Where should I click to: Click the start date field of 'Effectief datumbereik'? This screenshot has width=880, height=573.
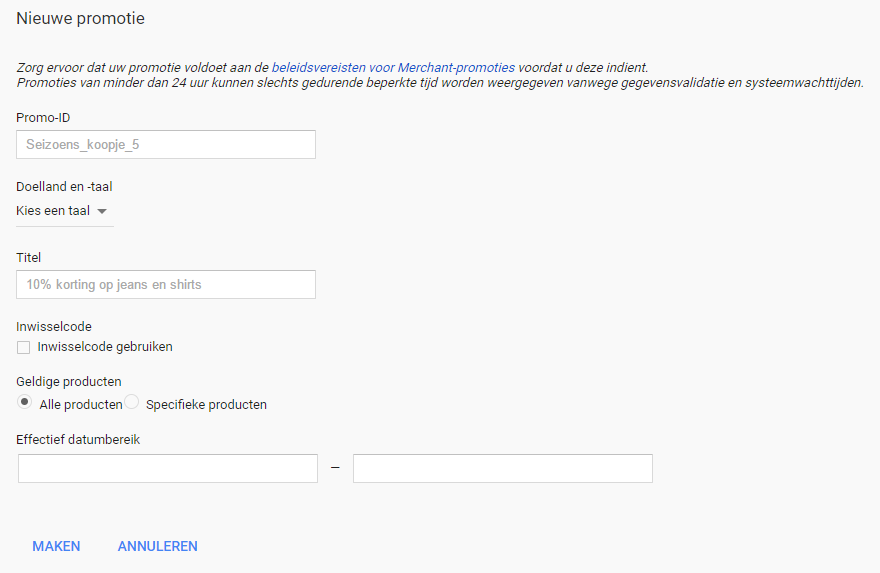[168, 469]
